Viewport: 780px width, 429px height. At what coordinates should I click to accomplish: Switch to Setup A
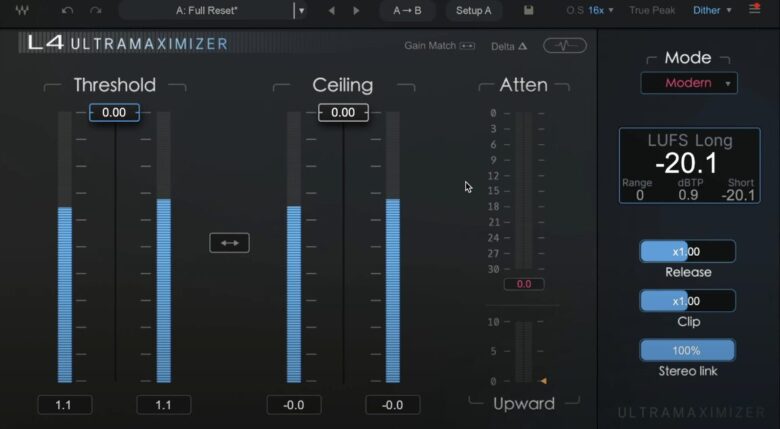pyautogui.click(x=473, y=10)
